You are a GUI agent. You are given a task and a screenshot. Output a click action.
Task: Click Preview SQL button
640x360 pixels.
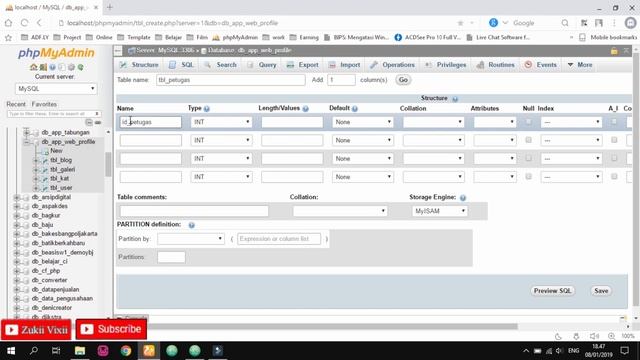[x=552, y=291]
